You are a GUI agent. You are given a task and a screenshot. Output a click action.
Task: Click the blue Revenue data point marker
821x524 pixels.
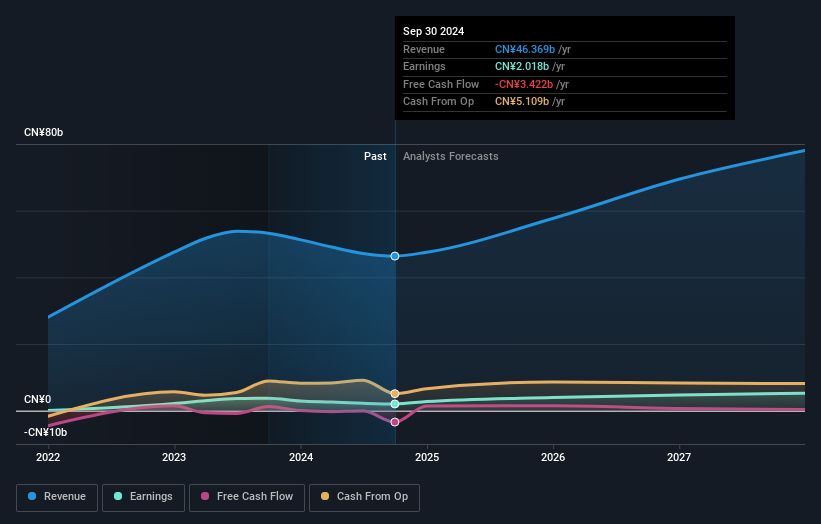[395, 256]
